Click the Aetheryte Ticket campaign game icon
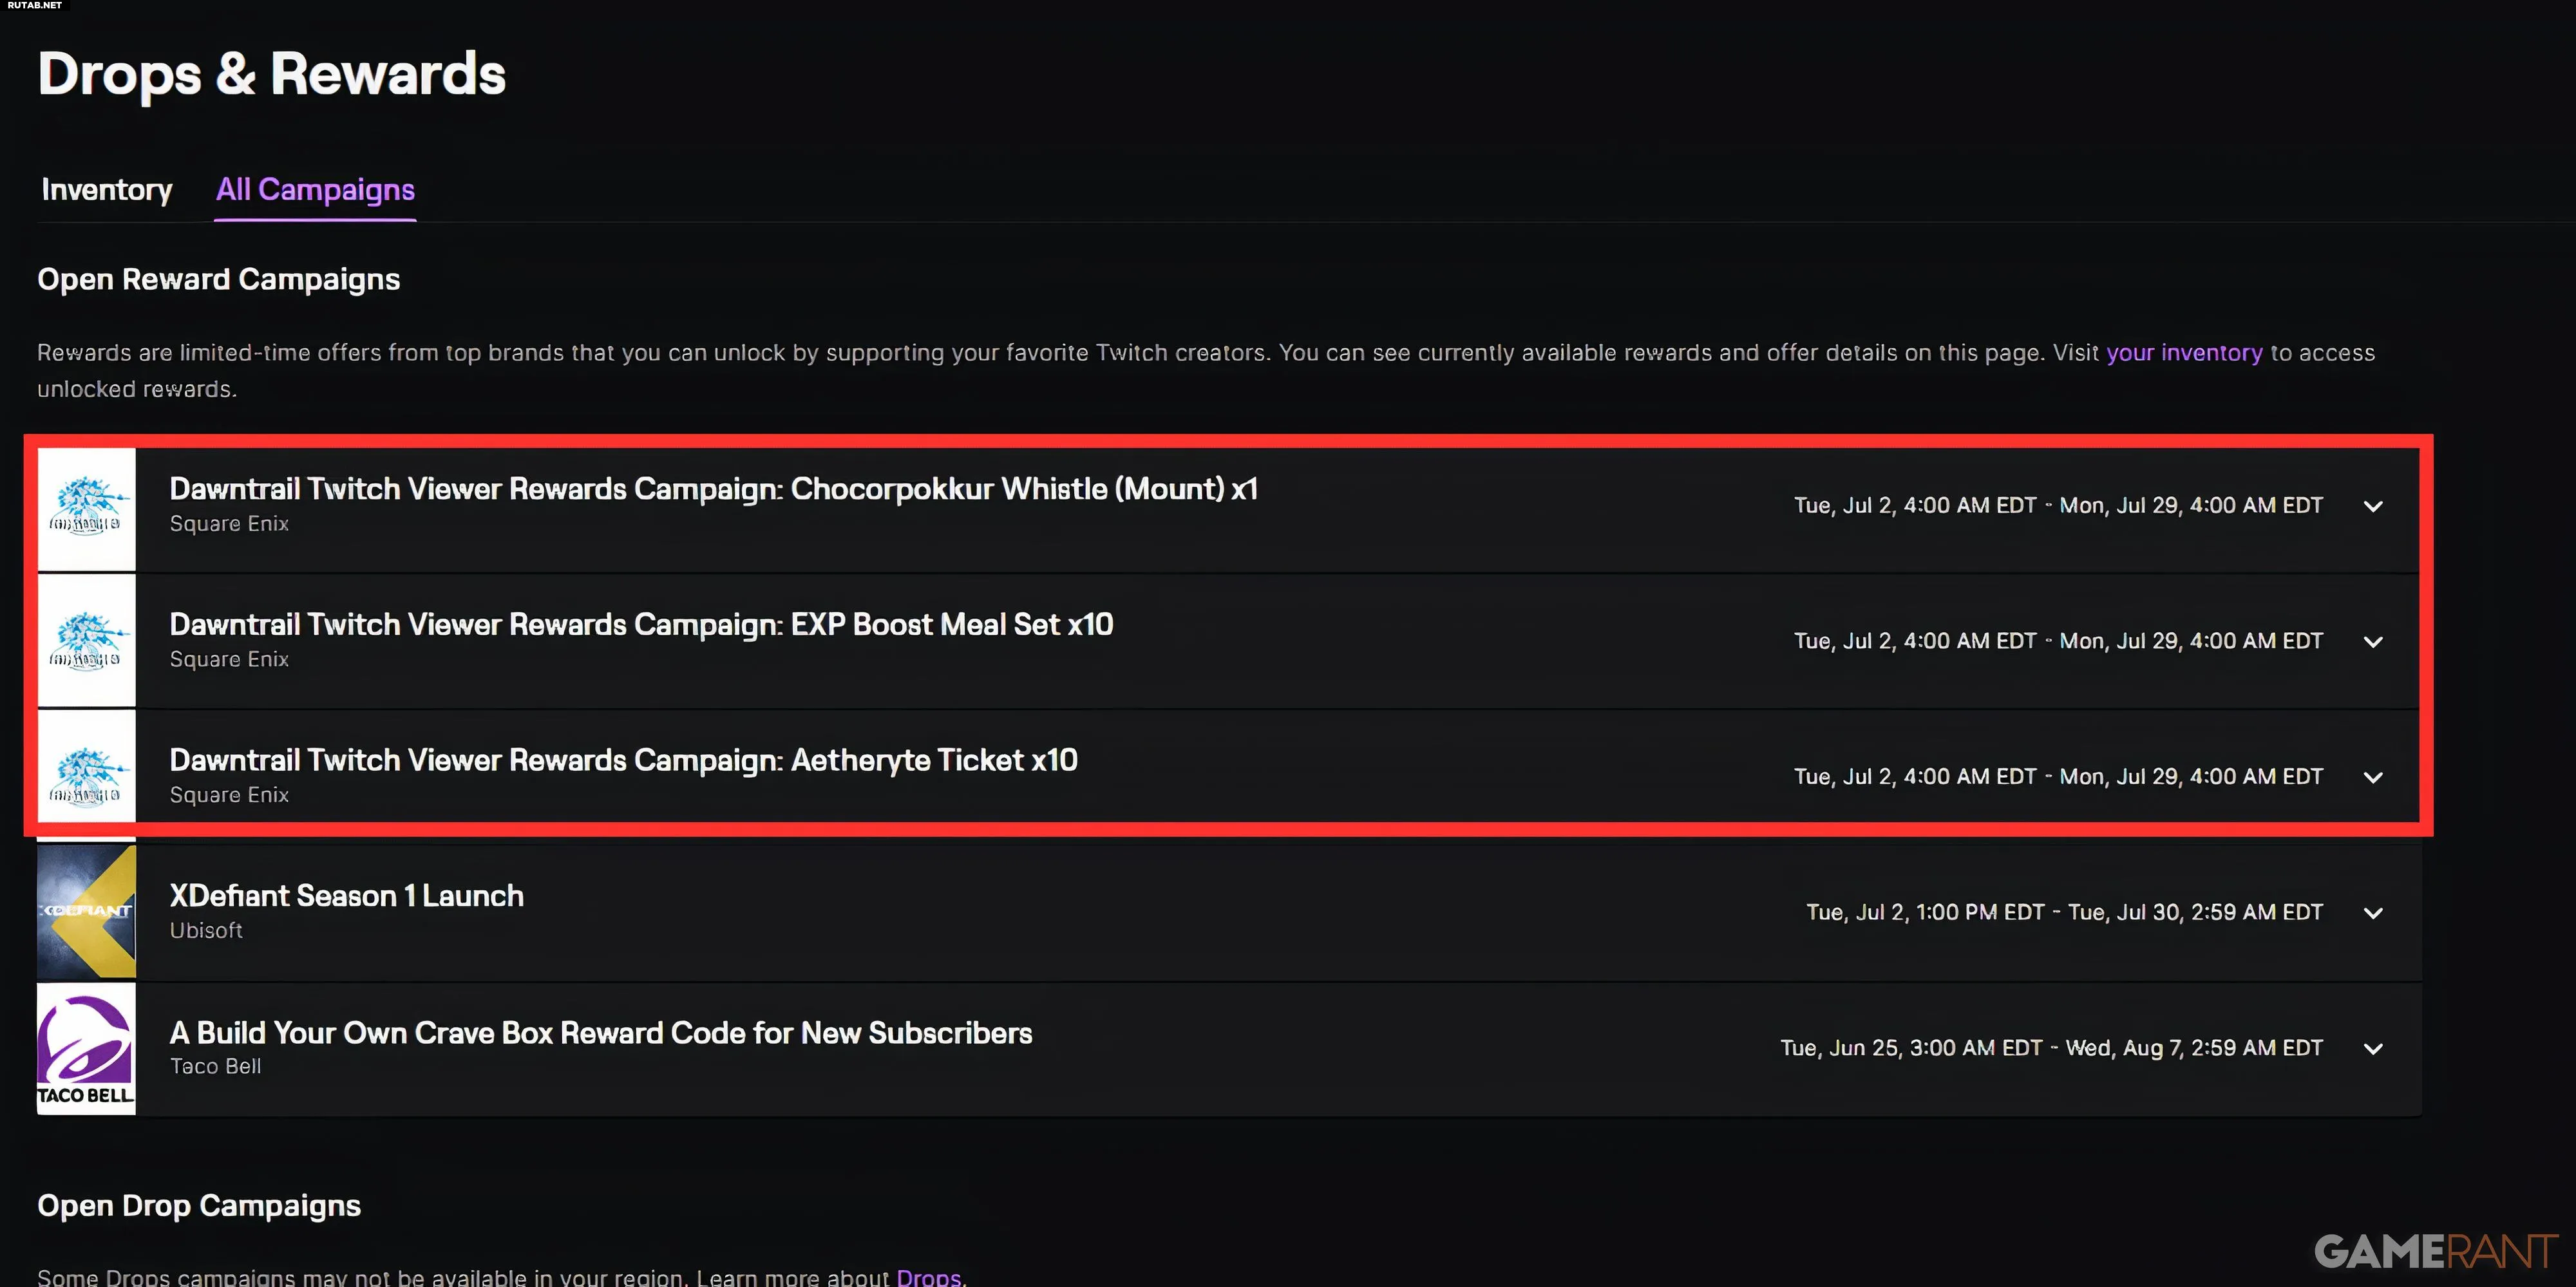2576x1287 pixels. click(87, 775)
